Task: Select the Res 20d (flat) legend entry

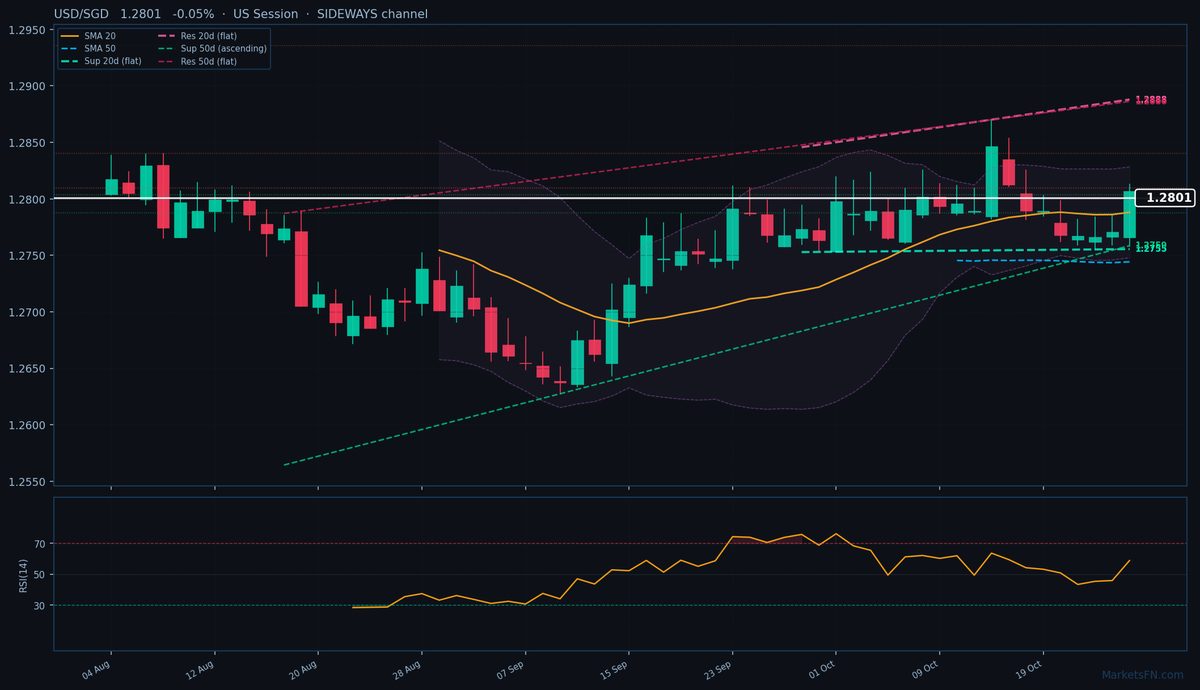Action: 197,36
